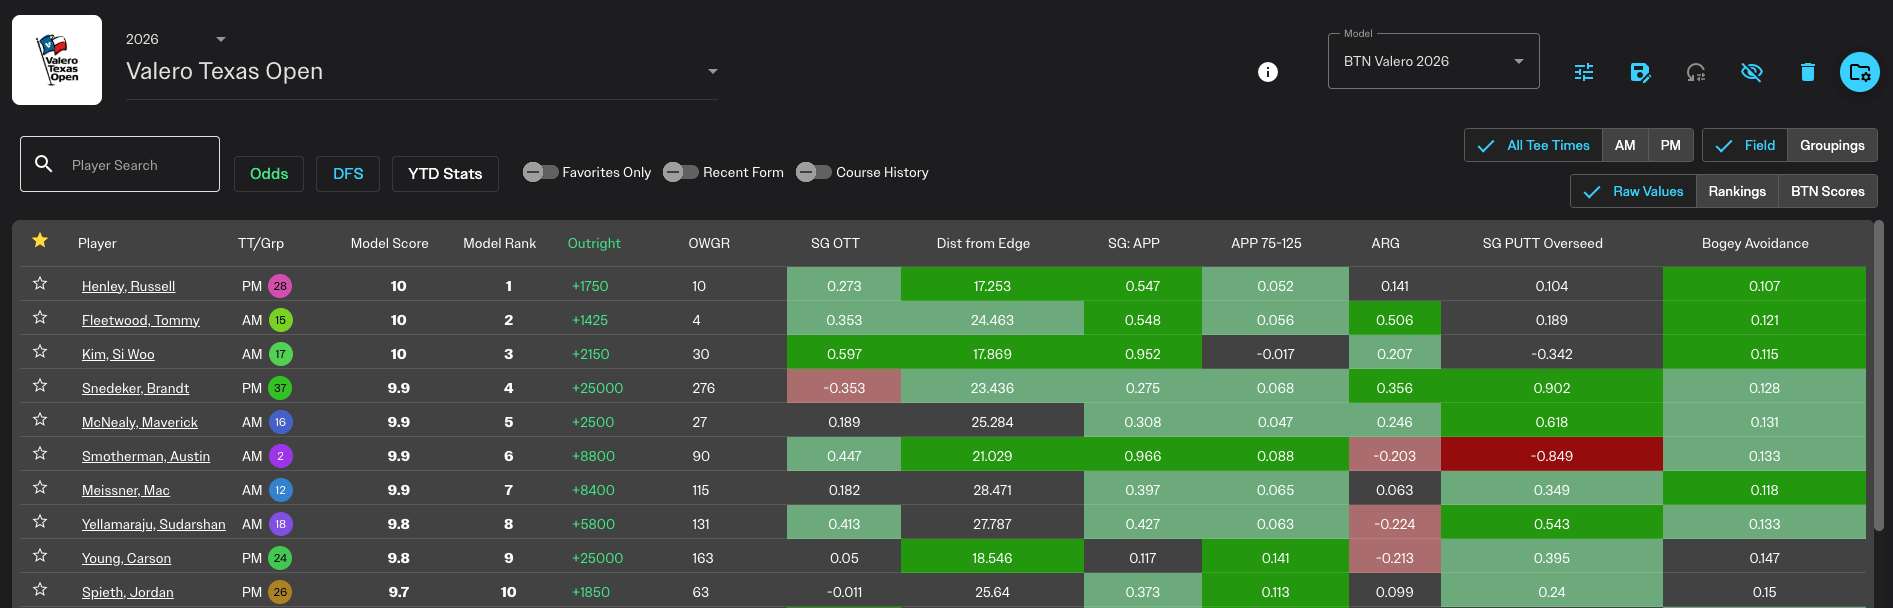Click the gold favorites star header
Image resolution: width=1893 pixels, height=608 pixels.
pos(40,240)
